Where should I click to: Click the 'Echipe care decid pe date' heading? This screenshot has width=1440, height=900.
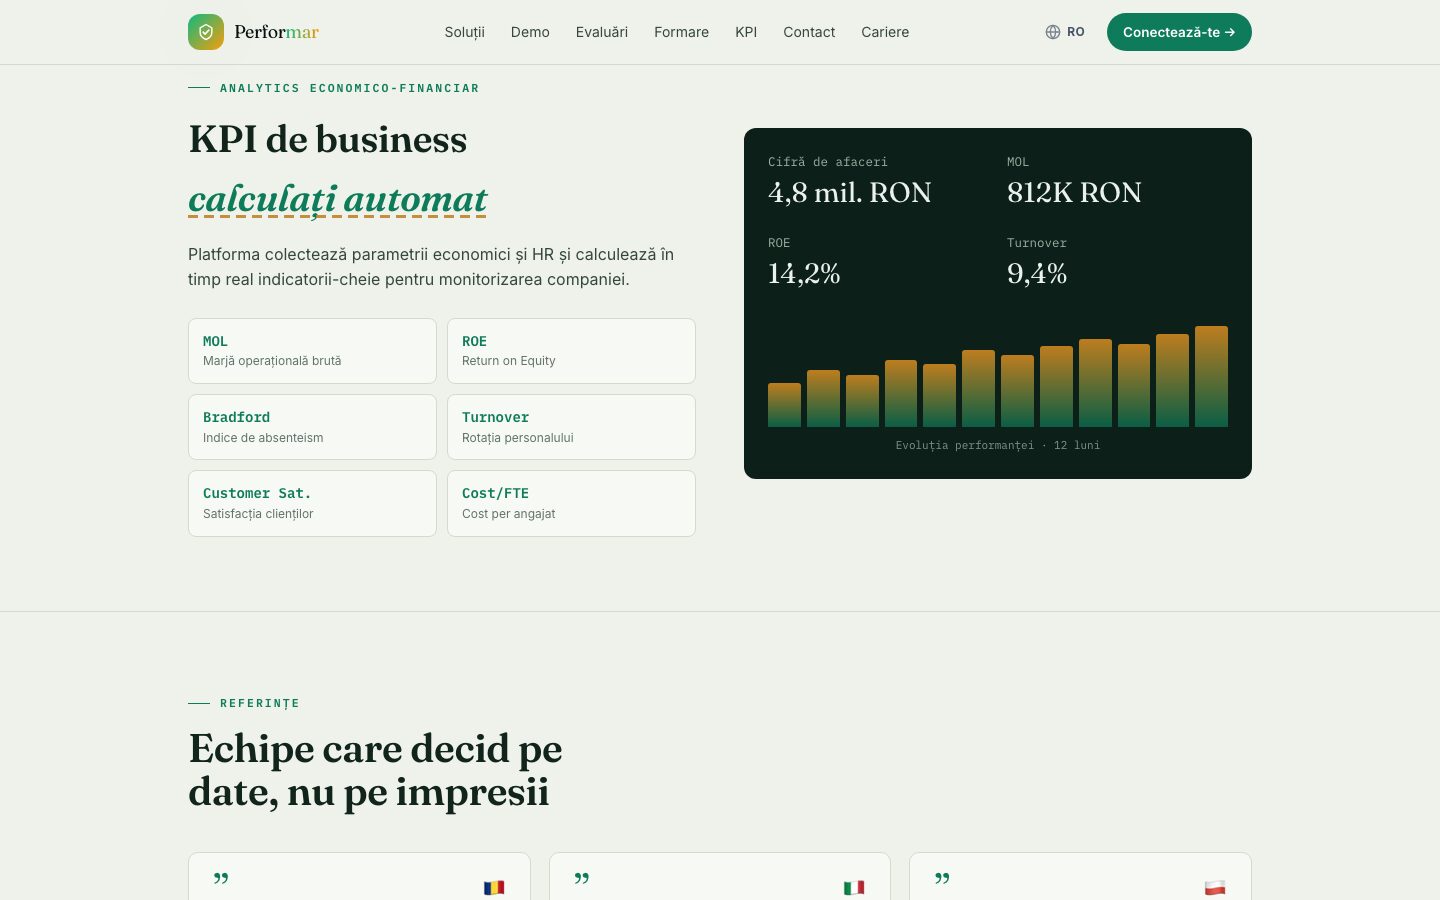click(375, 770)
